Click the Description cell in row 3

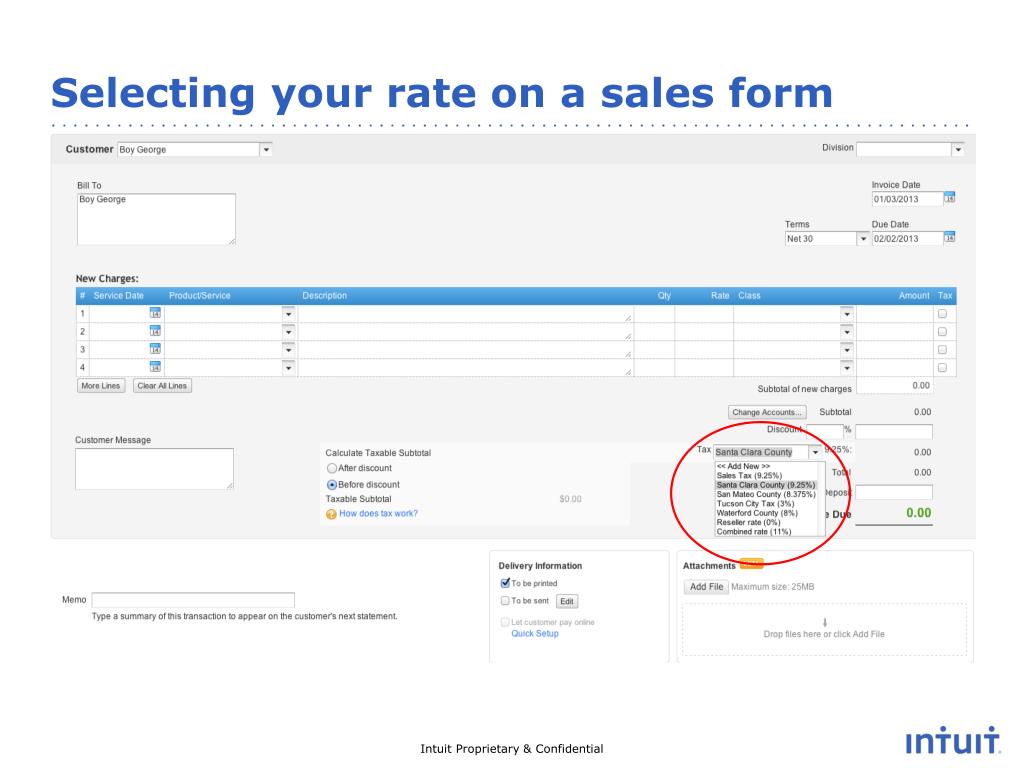coord(466,350)
